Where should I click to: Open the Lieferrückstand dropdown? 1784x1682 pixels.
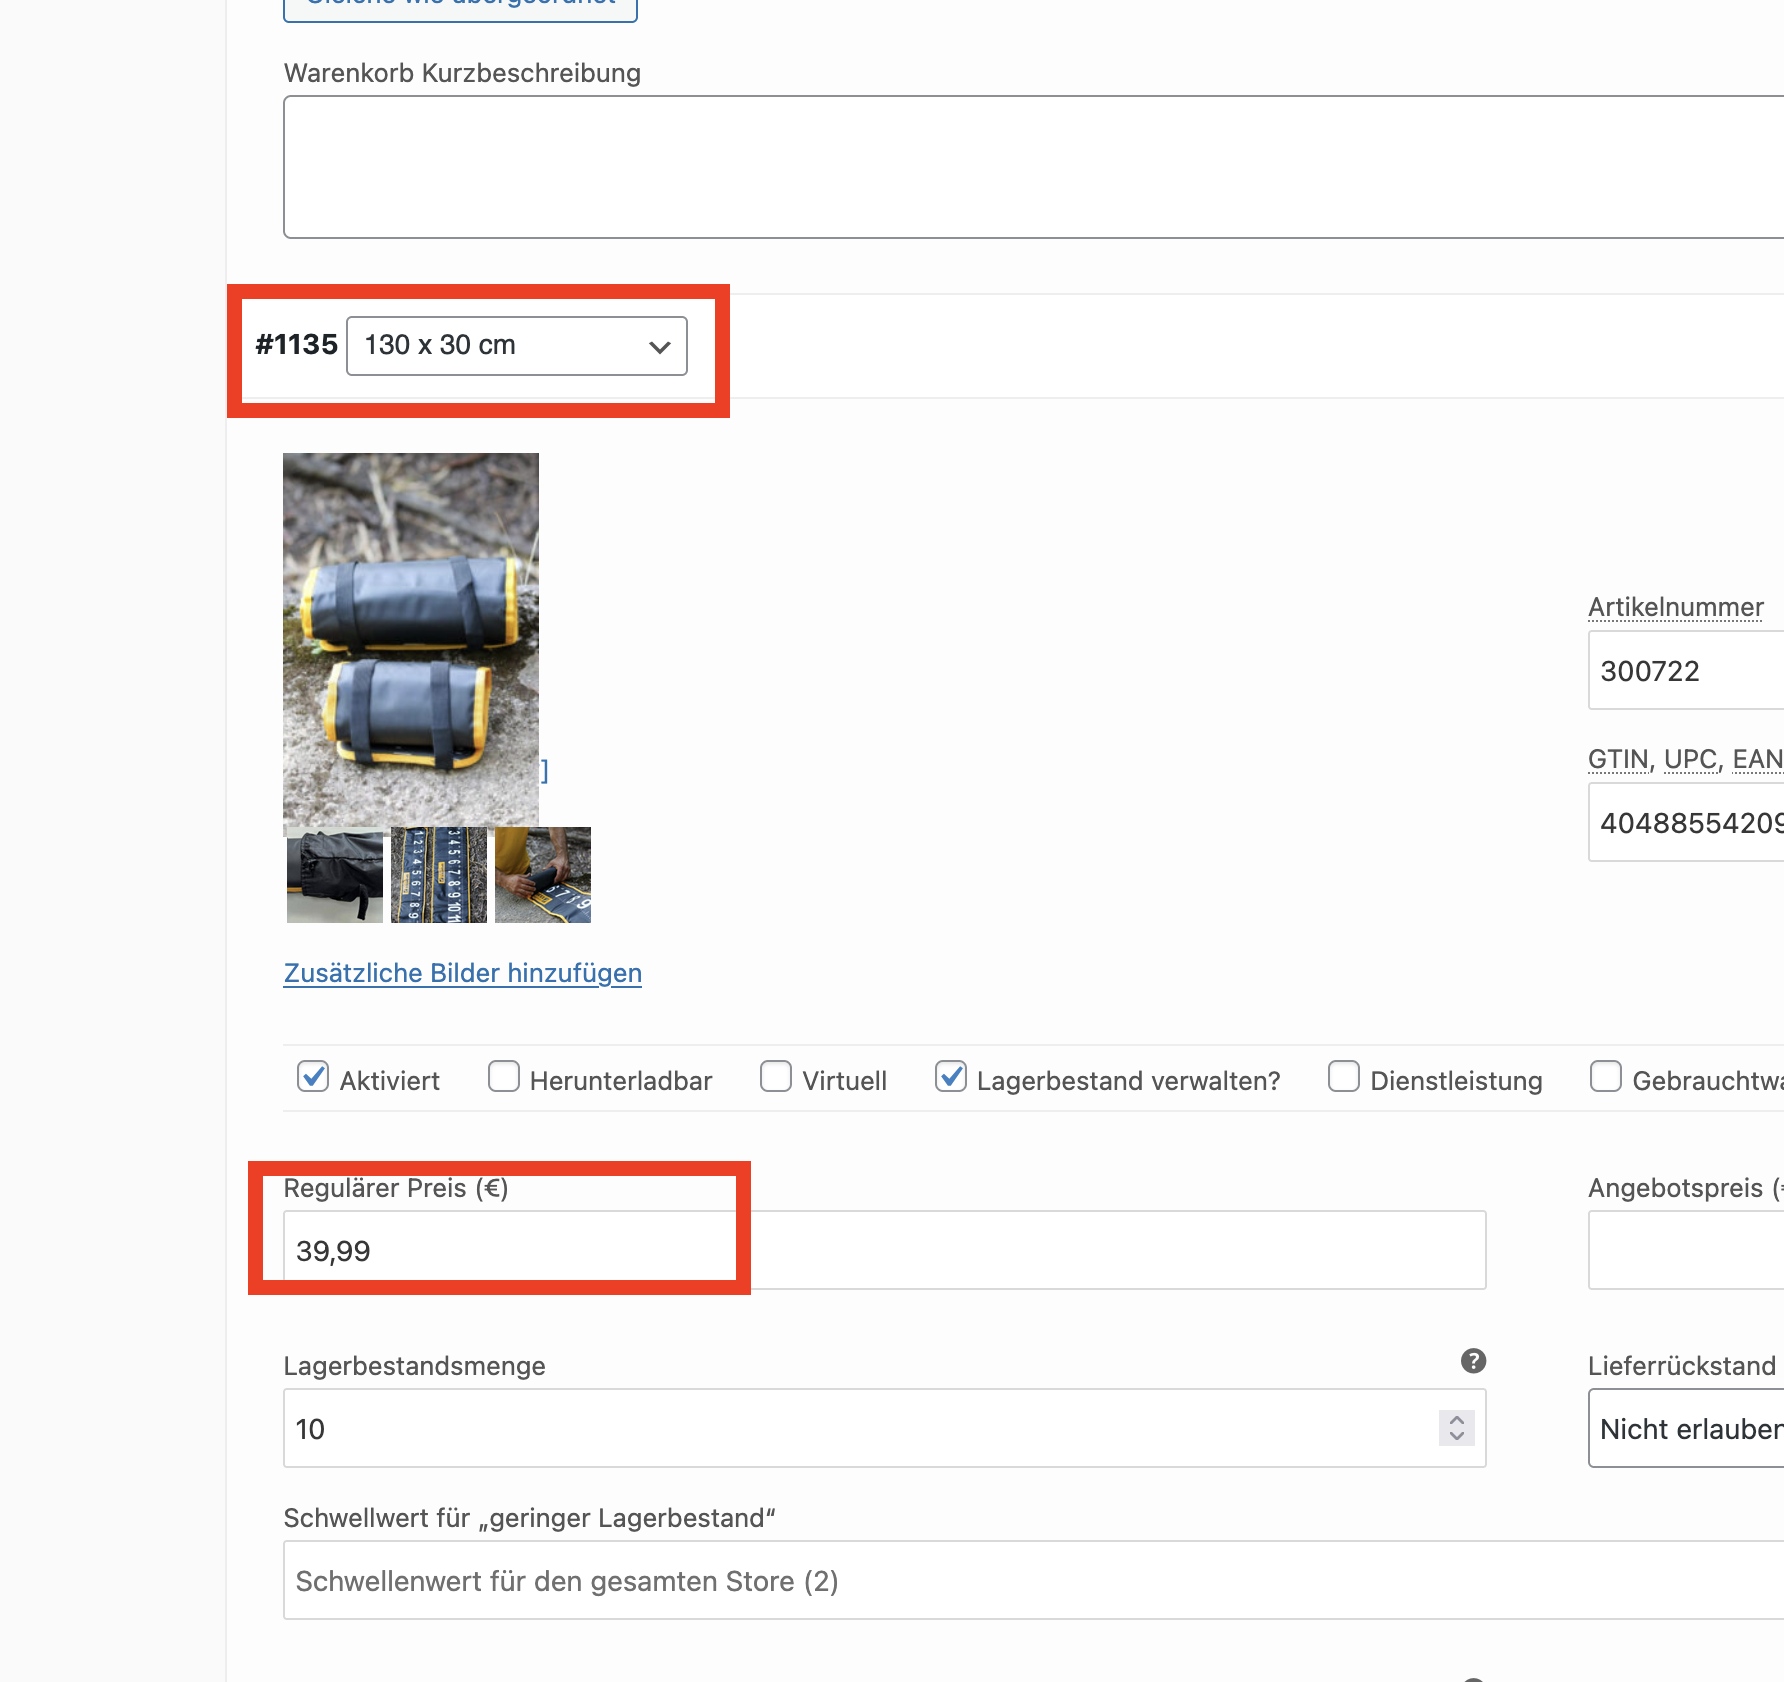[x=1686, y=1428]
